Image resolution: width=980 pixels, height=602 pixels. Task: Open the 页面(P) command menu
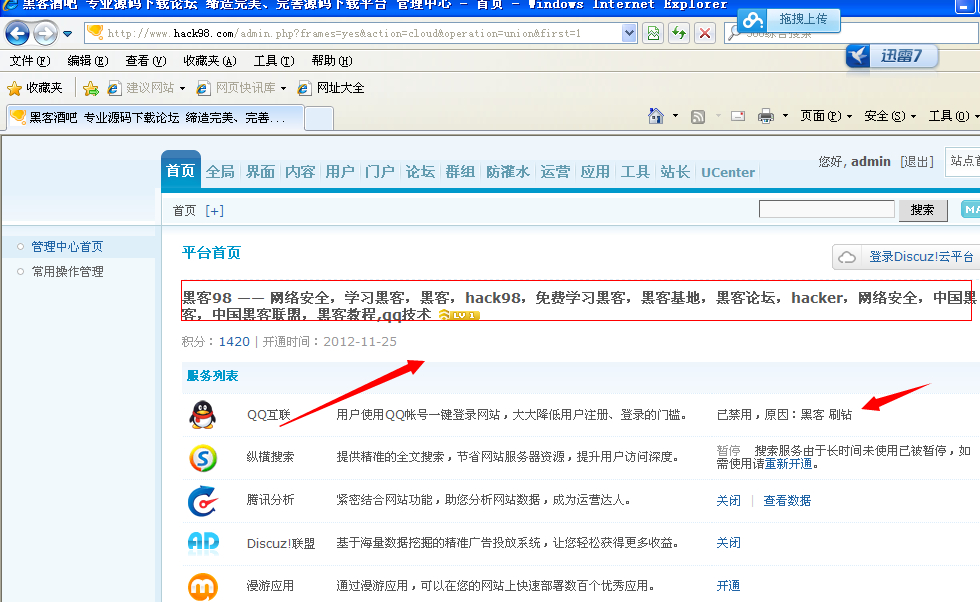click(x=826, y=116)
